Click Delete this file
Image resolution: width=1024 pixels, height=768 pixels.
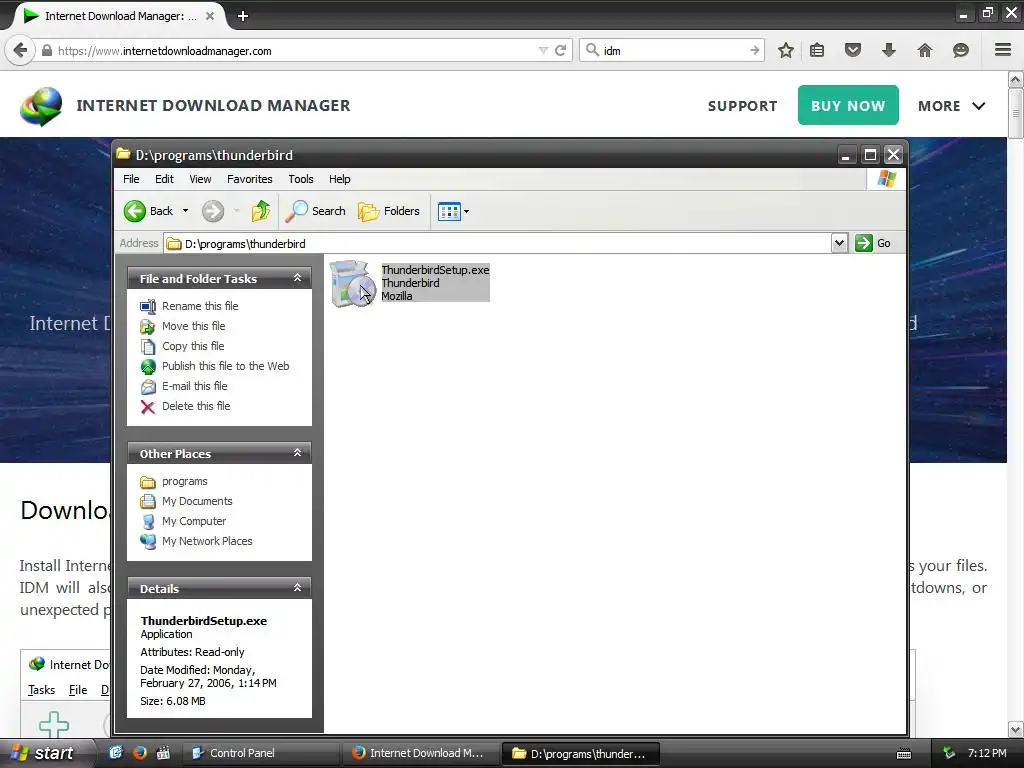(196, 406)
